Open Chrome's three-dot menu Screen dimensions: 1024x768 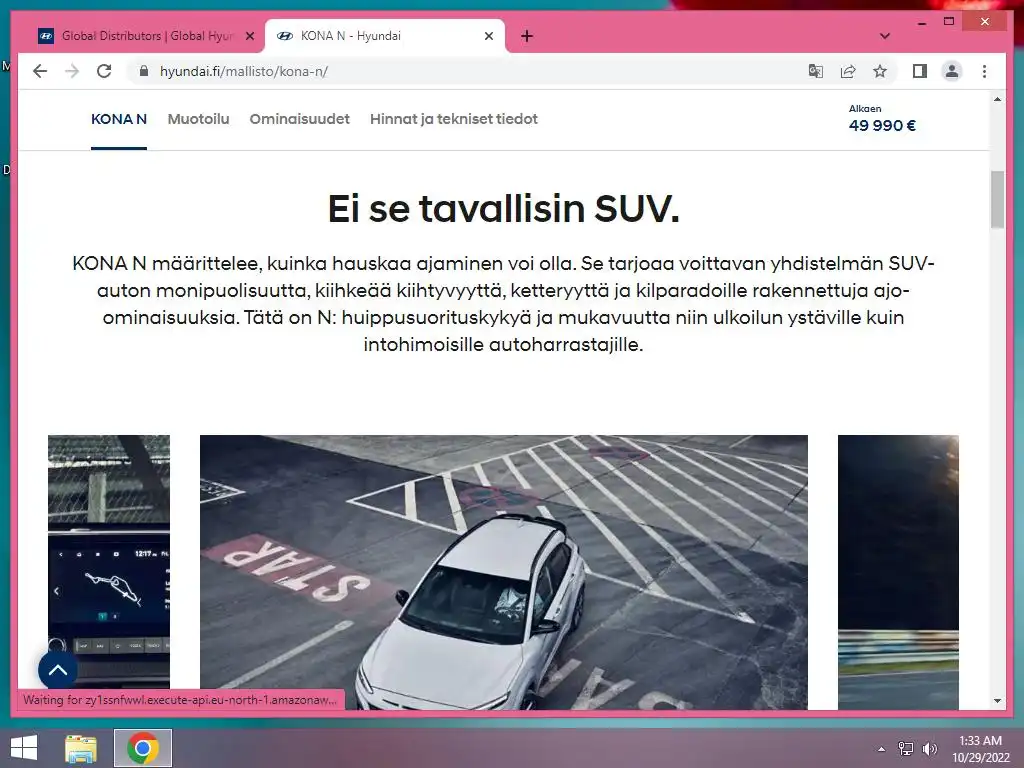984,71
